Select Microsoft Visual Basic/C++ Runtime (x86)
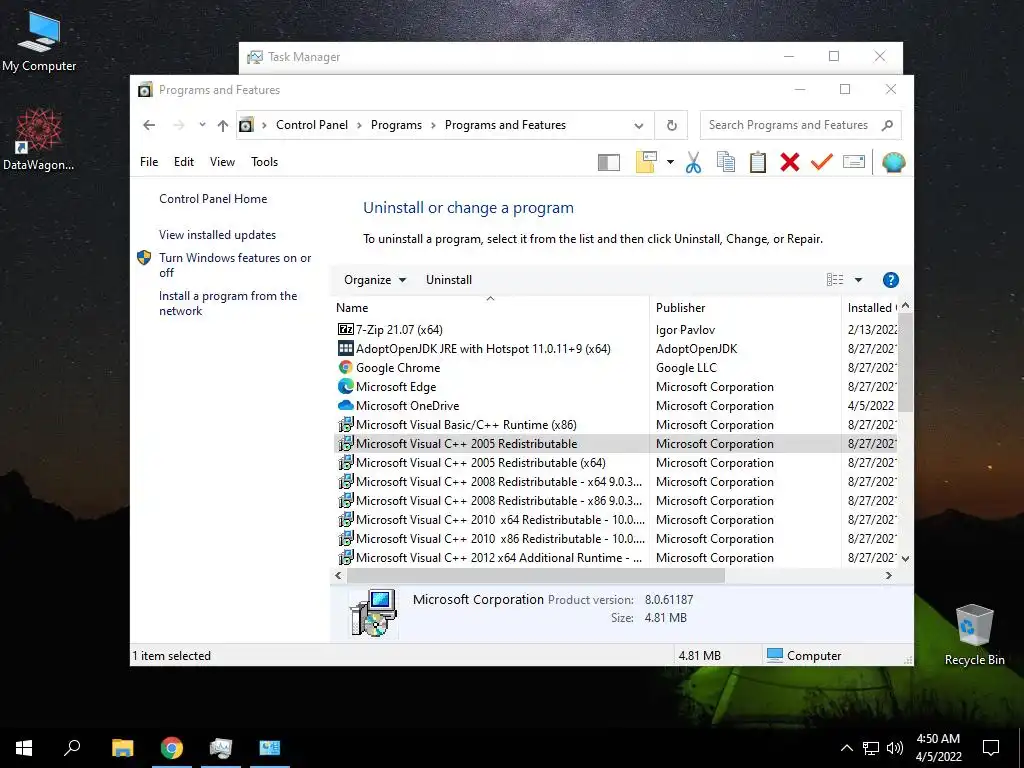Screen dimensions: 1024x768 [615, 424]
